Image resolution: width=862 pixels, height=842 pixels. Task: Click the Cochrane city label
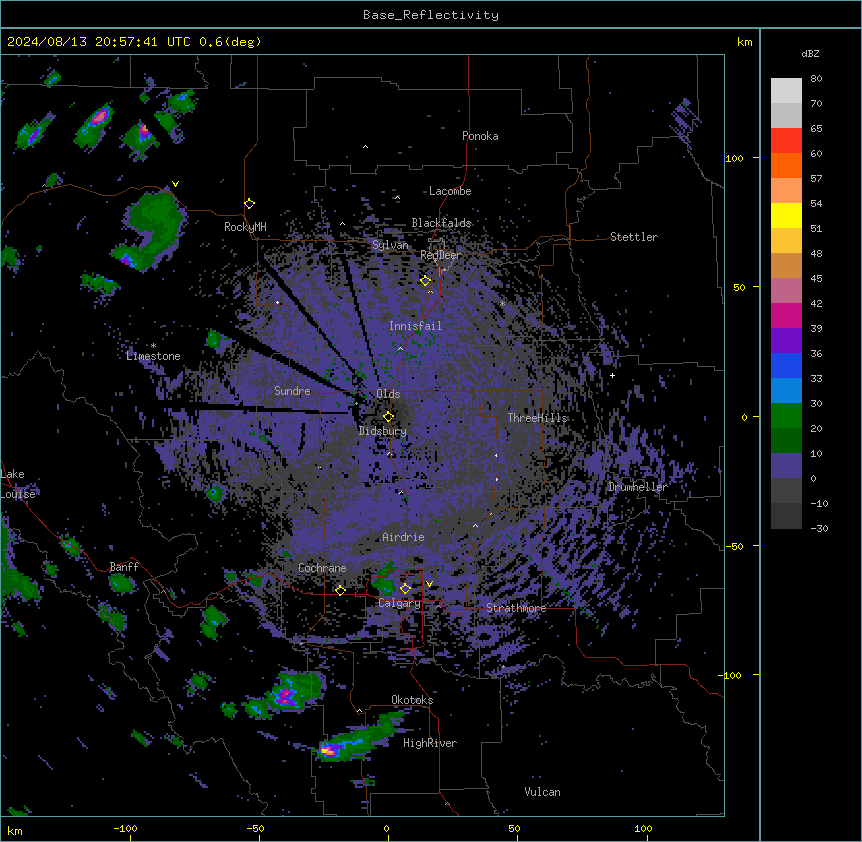tap(322, 568)
